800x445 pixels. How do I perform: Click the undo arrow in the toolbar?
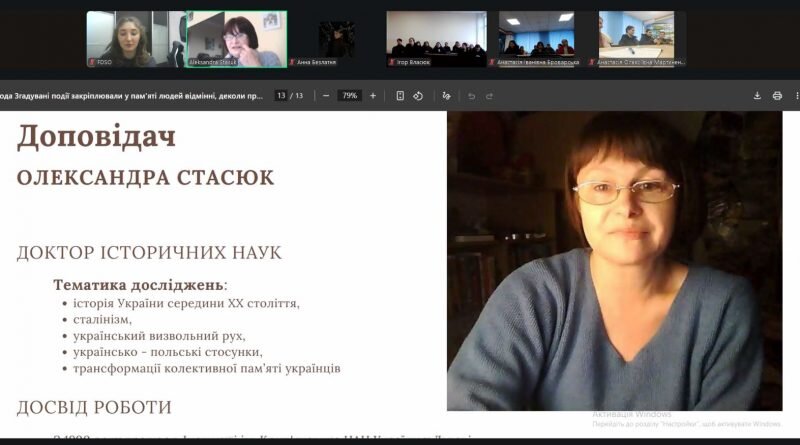pos(471,96)
